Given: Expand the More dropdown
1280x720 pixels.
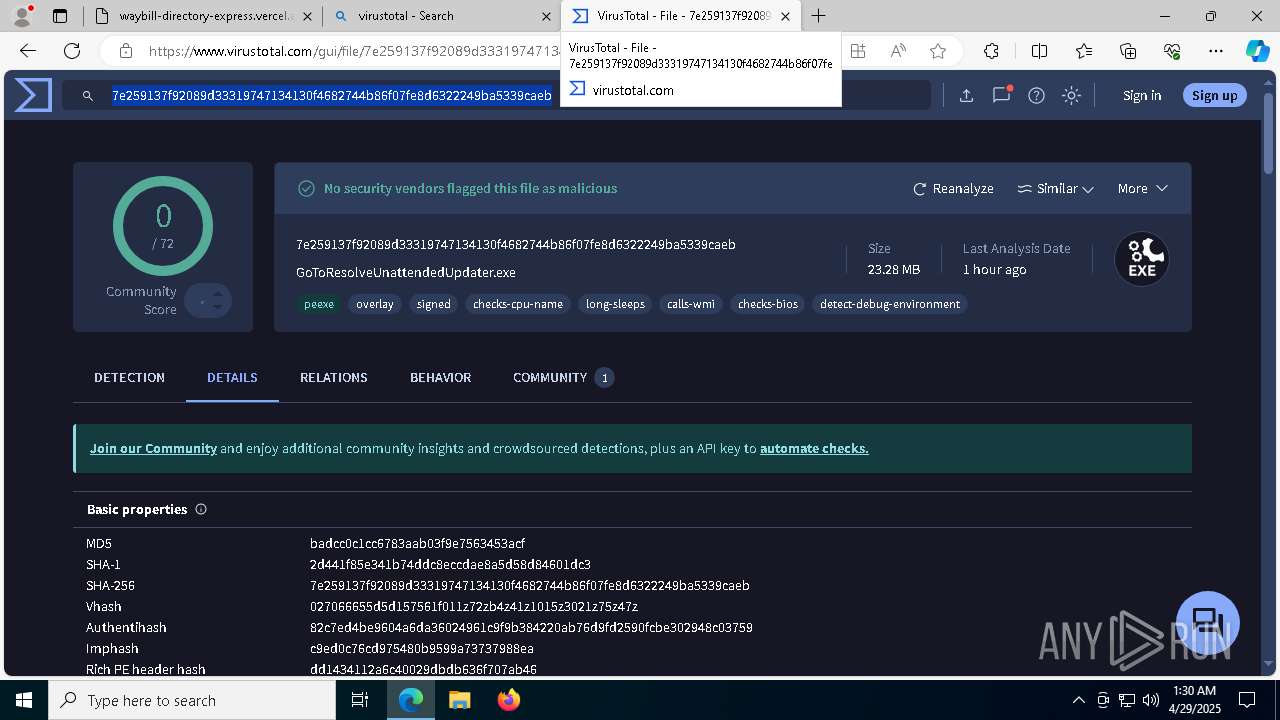Looking at the screenshot, I should click(1143, 188).
